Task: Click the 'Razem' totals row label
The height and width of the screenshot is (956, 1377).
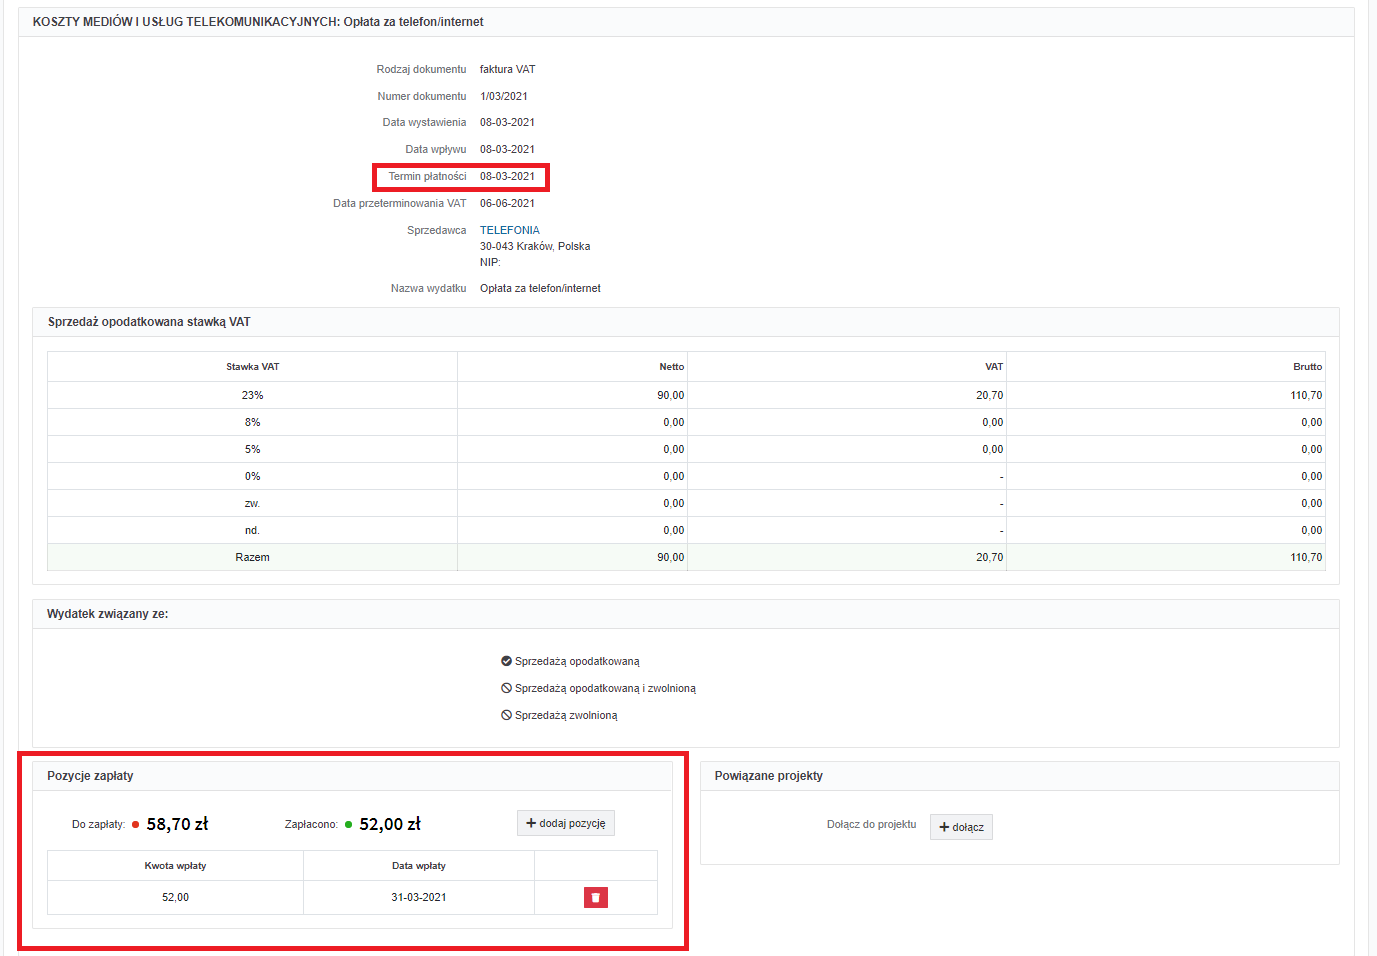Action: [x=252, y=557]
